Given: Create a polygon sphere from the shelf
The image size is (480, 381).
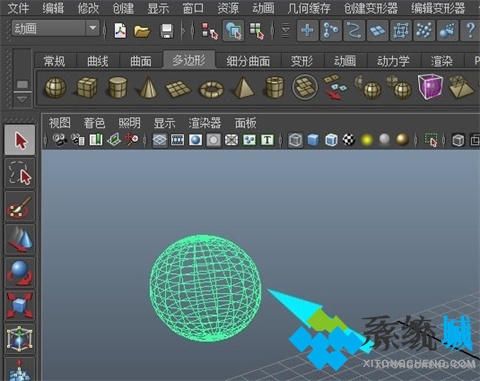Looking at the screenshot, I should [55, 88].
